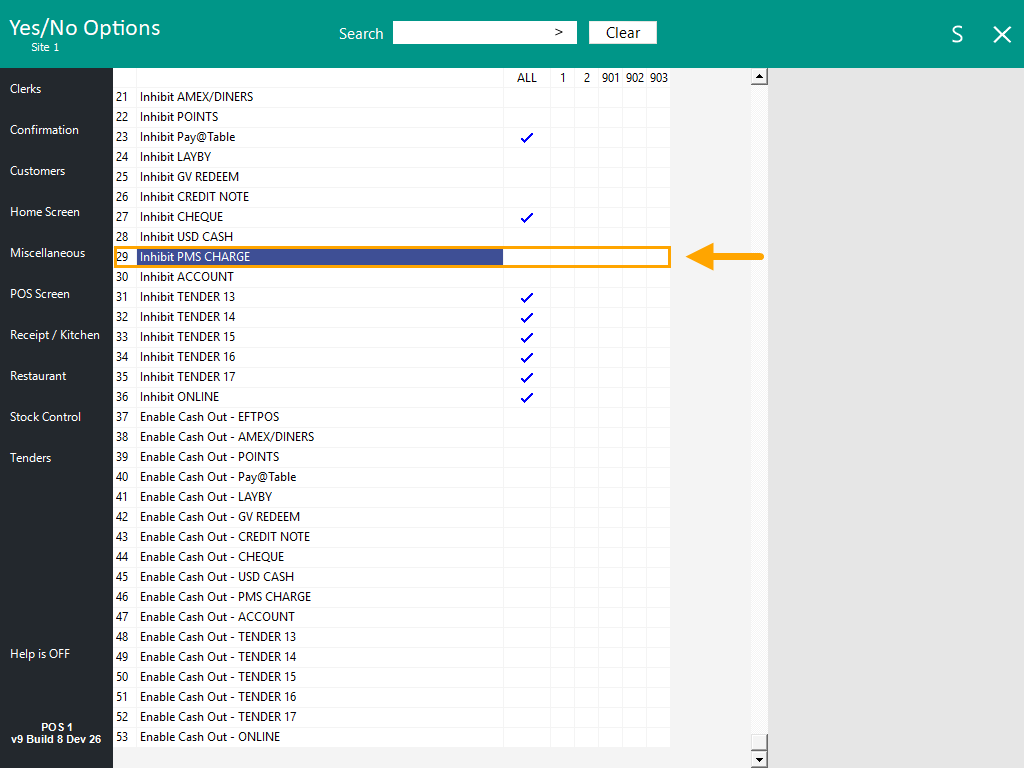
Task: Select the 903 column header
Action: tap(658, 78)
